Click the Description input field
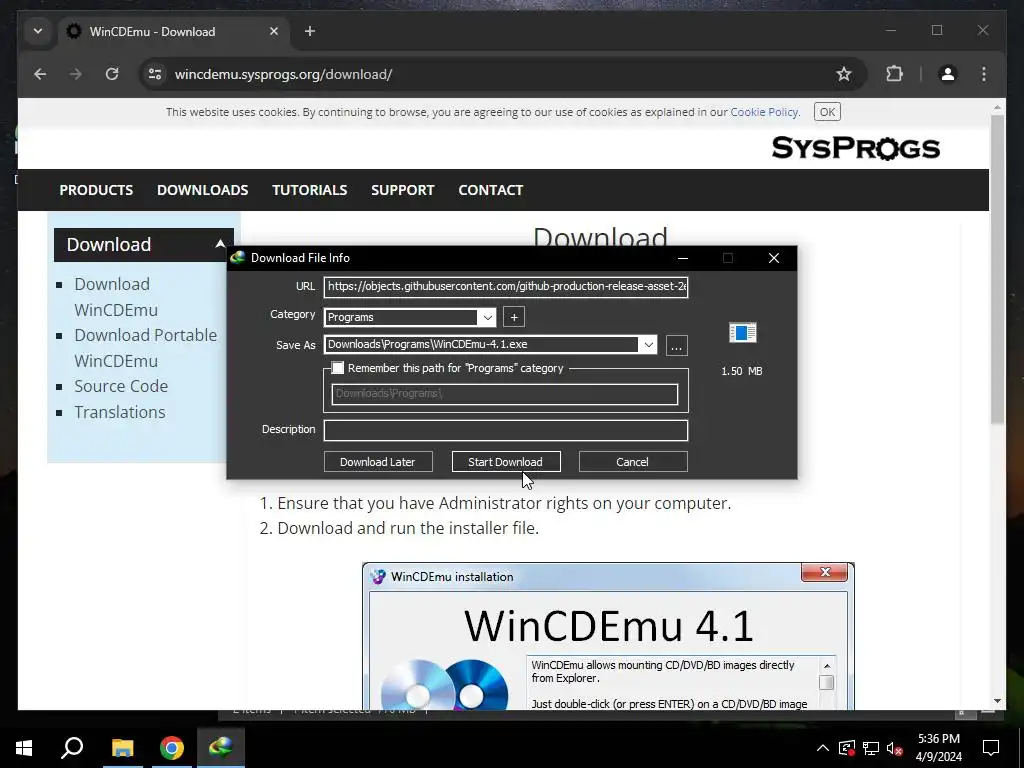 505,430
